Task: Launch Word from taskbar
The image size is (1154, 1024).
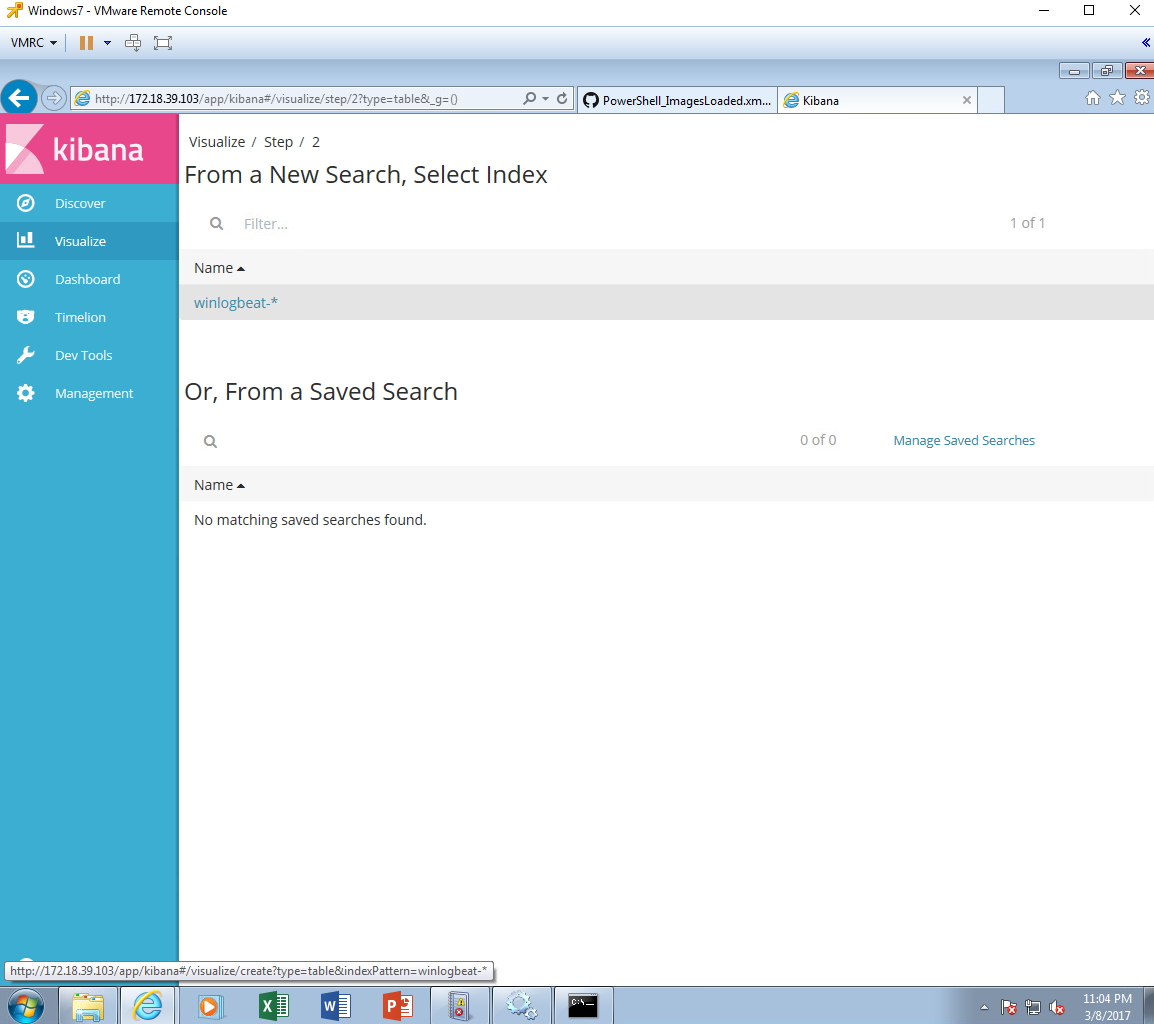Action: pyautogui.click(x=336, y=1006)
